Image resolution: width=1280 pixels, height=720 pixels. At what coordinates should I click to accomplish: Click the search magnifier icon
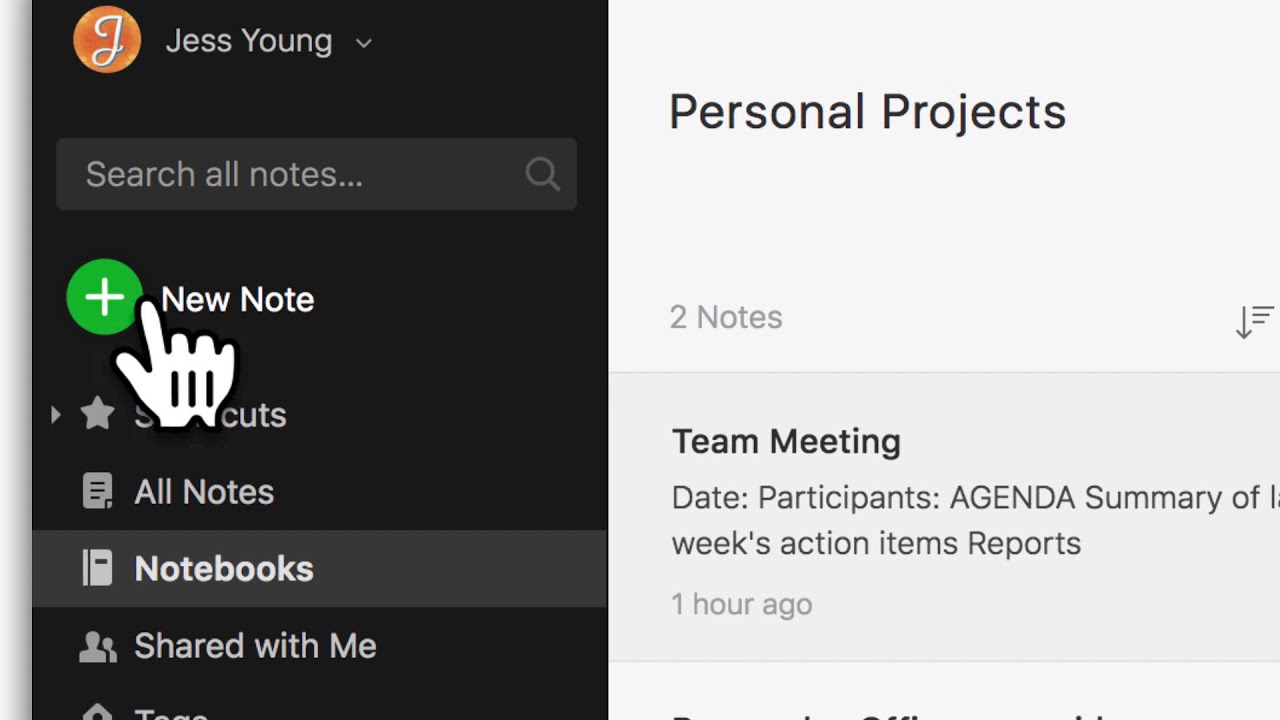(x=542, y=174)
